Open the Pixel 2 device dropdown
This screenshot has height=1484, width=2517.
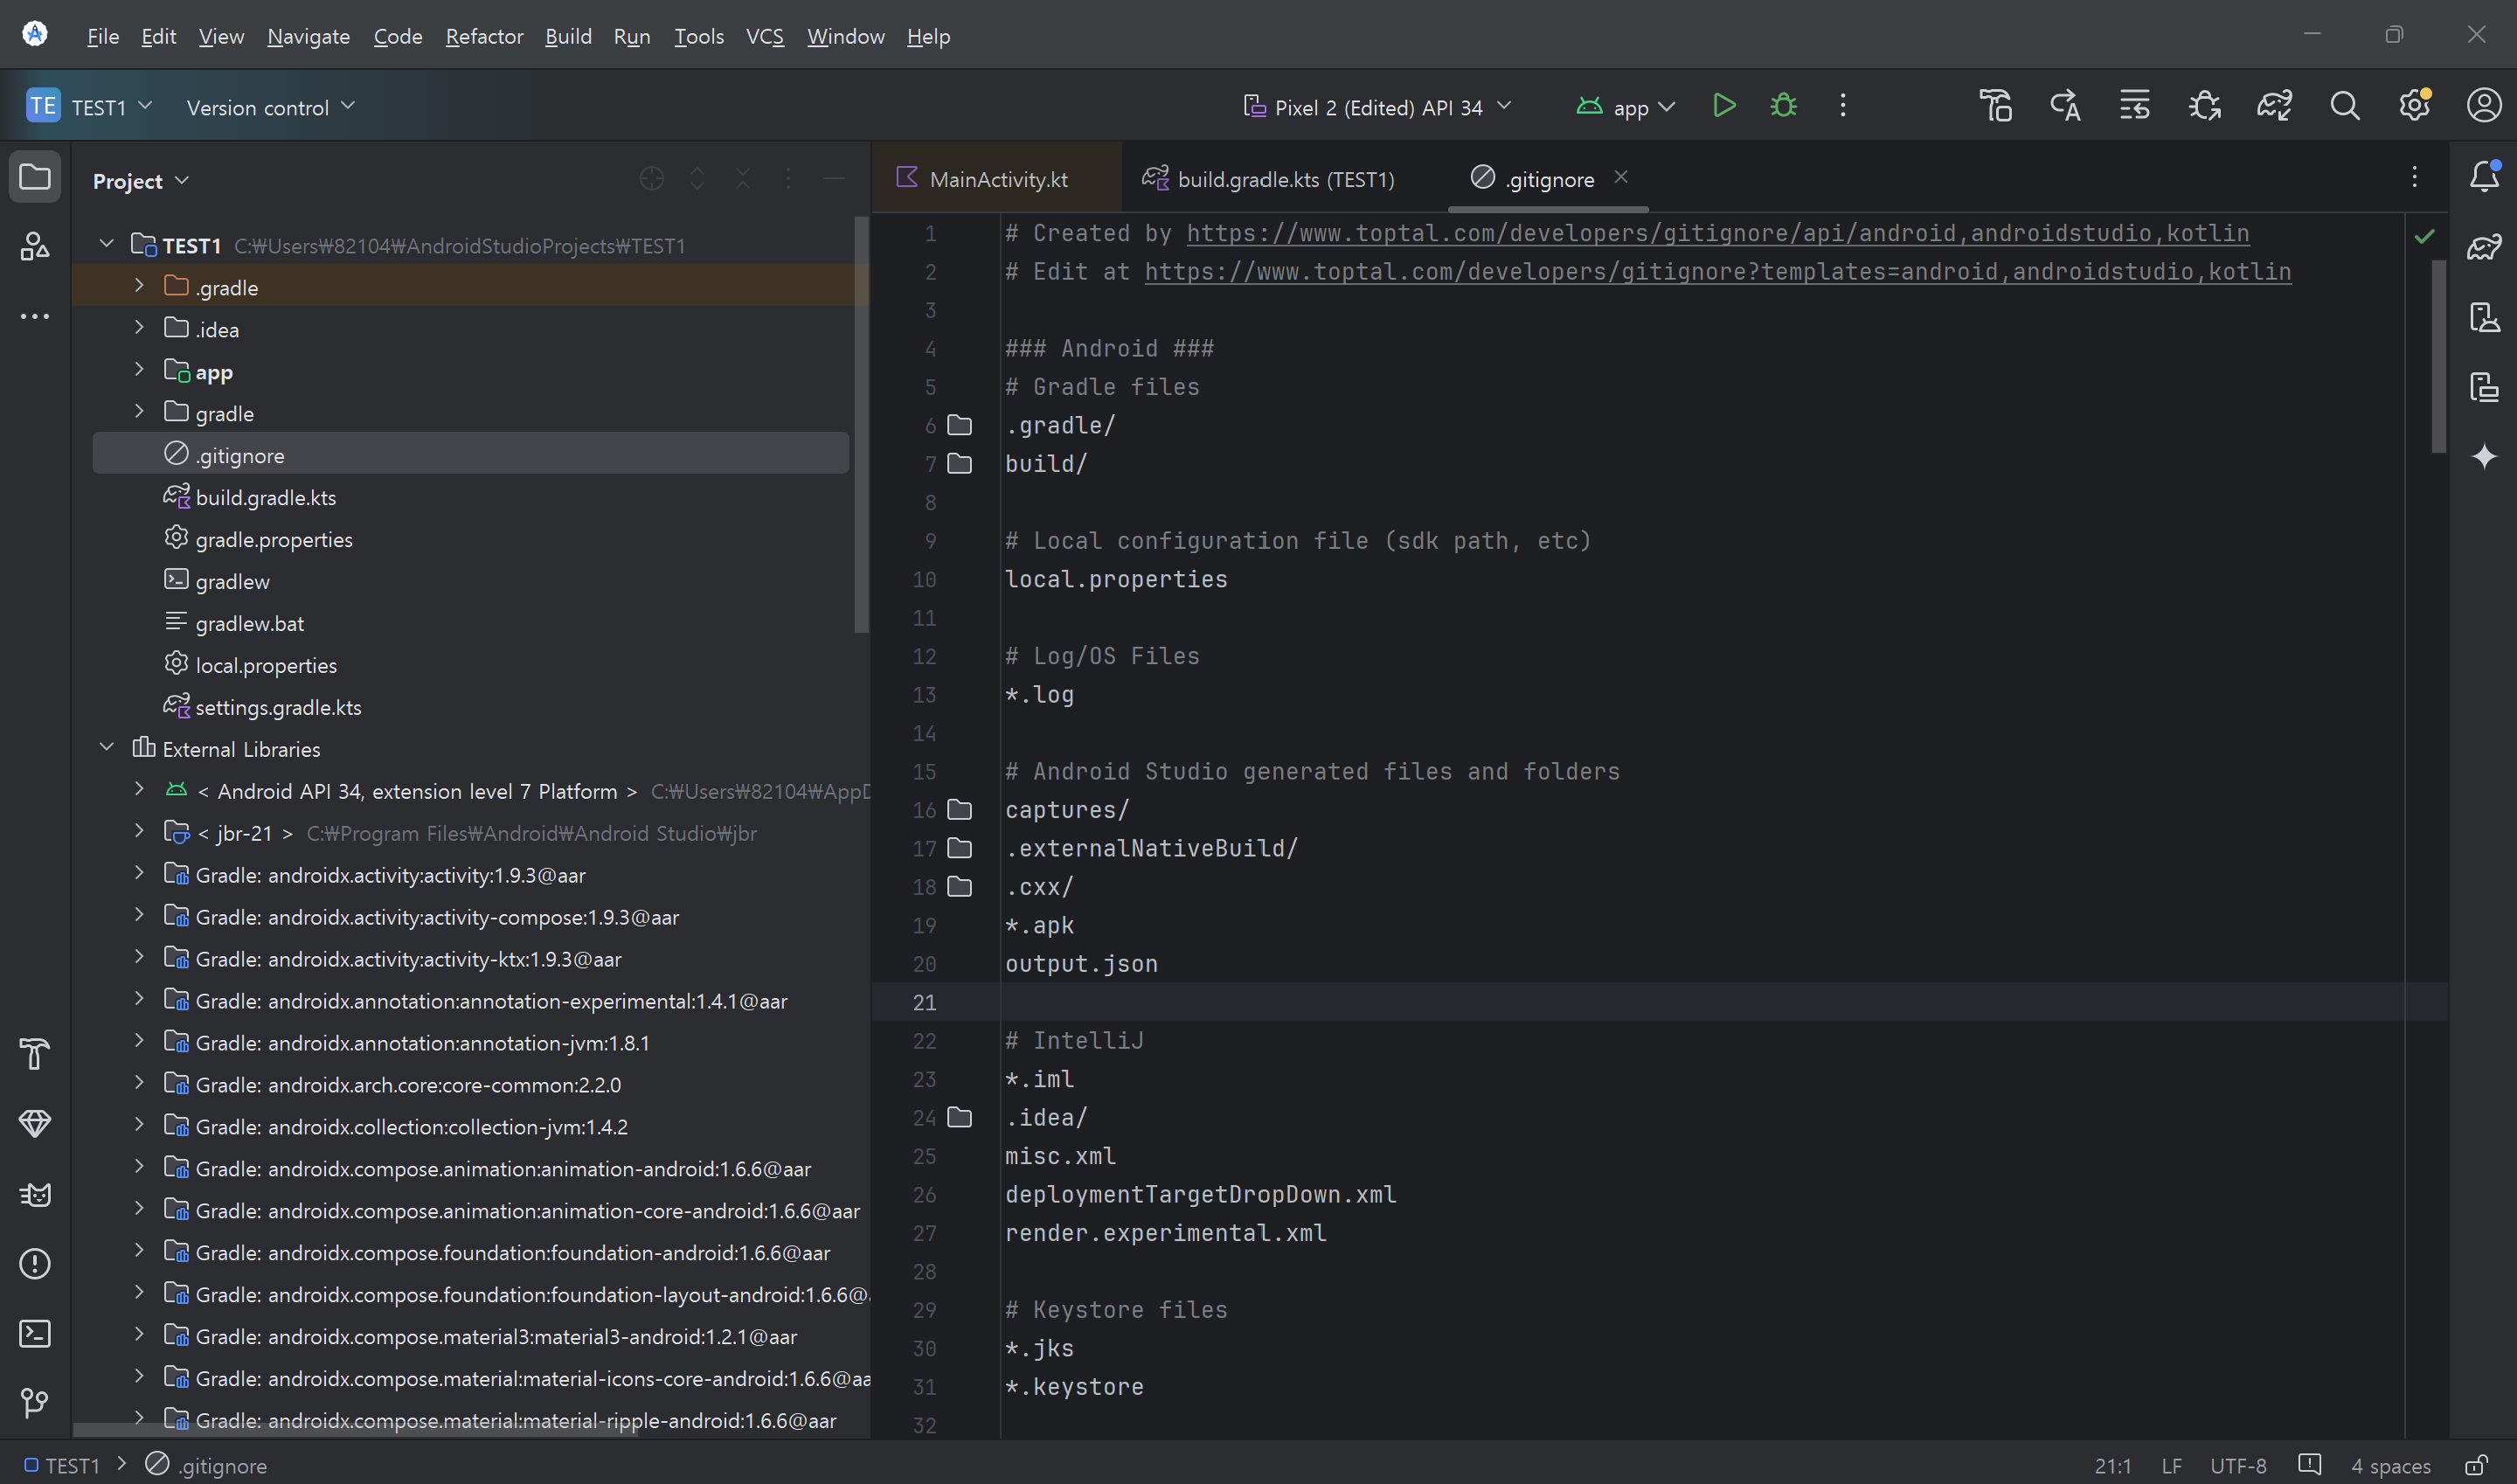pos(1377,107)
